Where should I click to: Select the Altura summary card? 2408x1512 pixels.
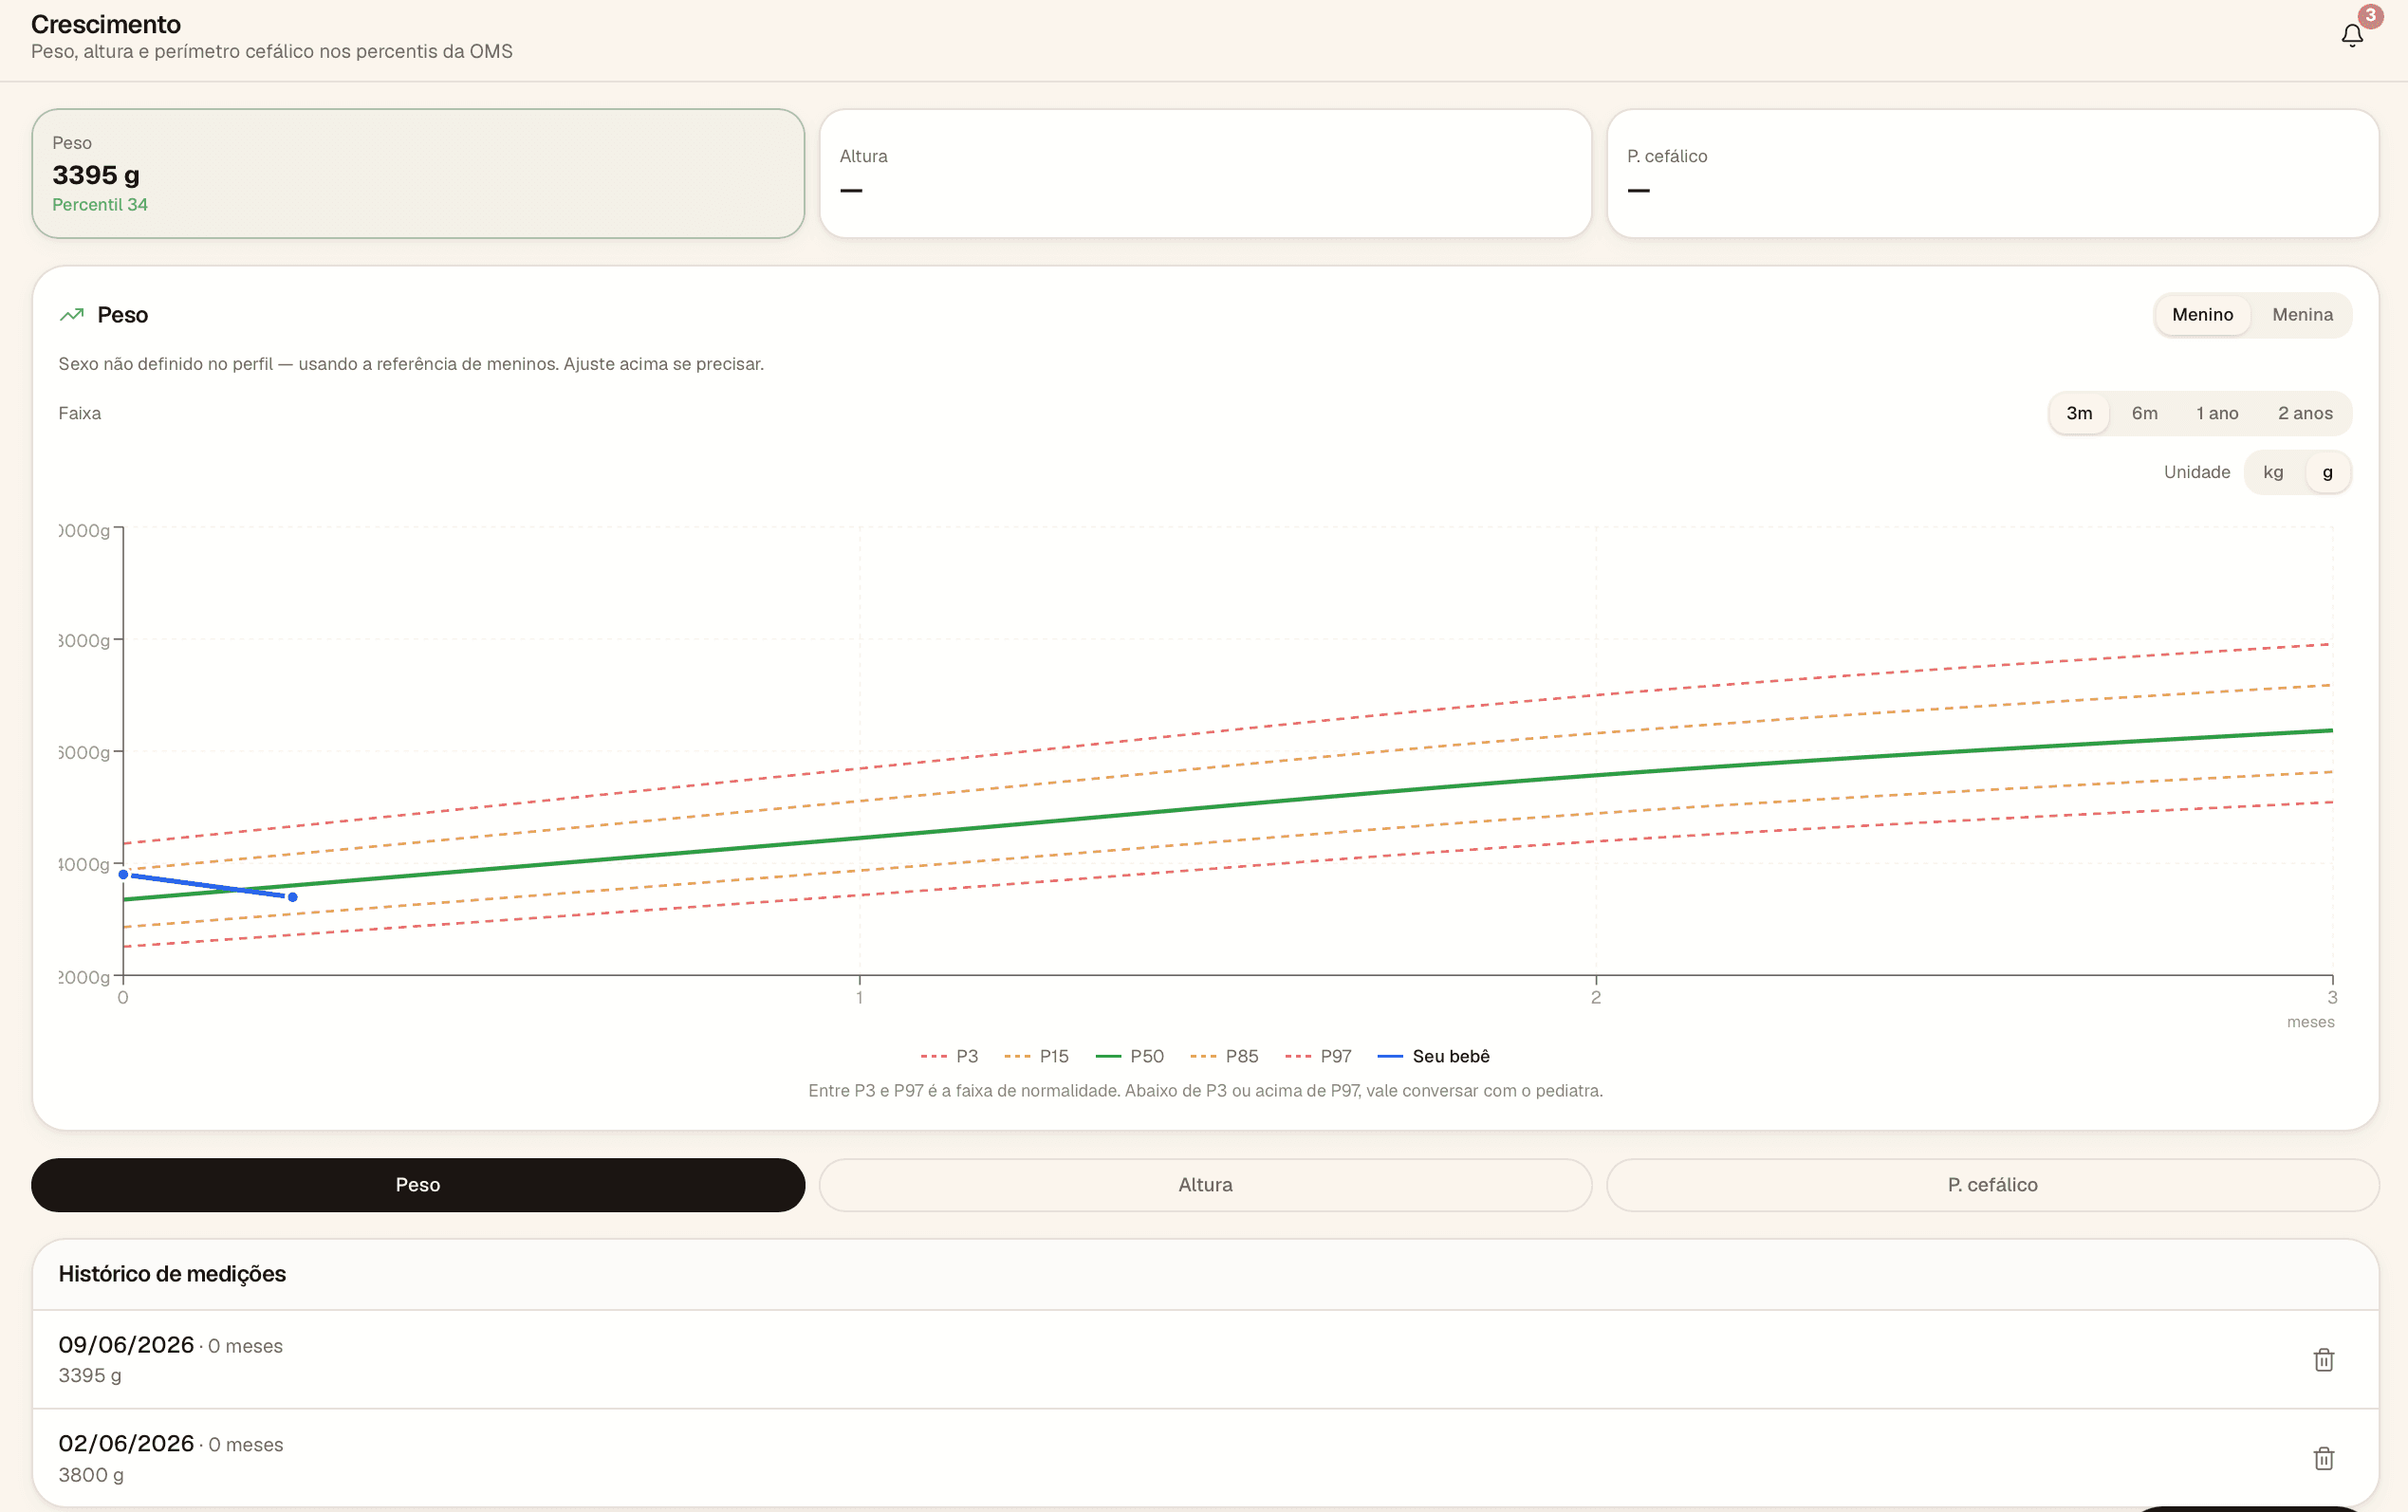point(1205,174)
